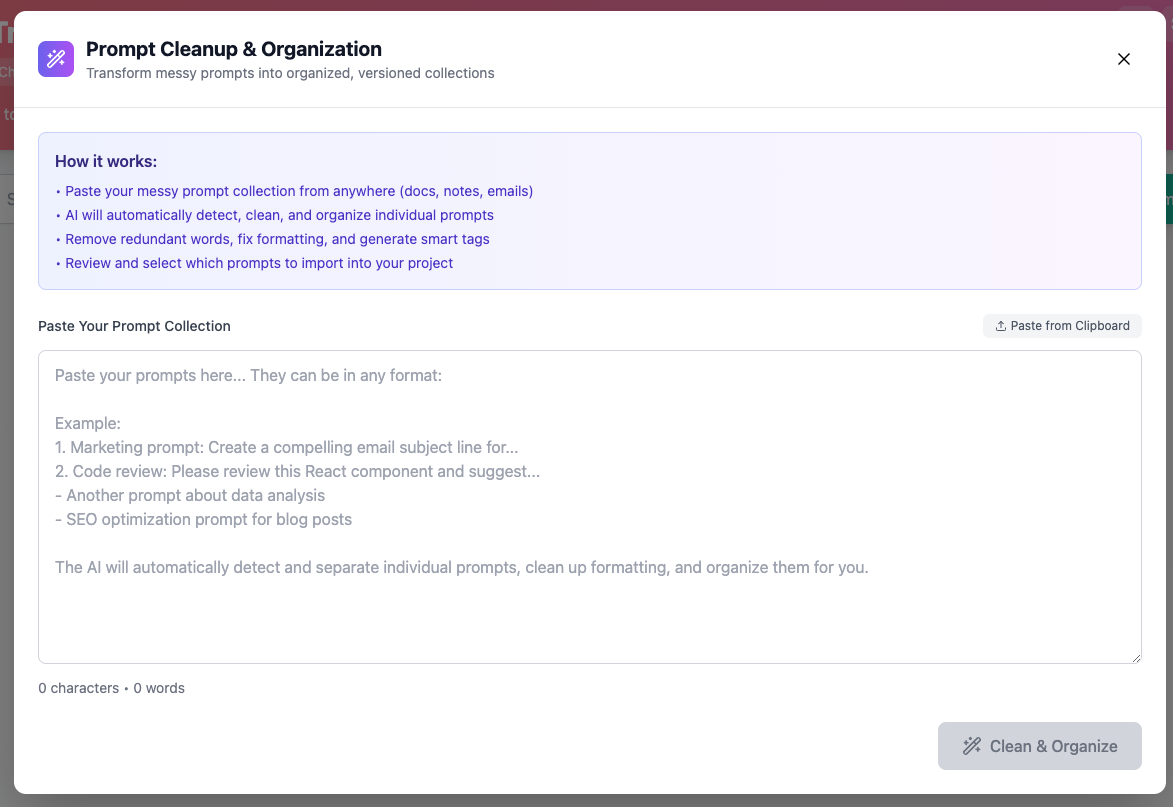Click the purple magic wand header icon
This screenshot has width=1173, height=807.
(56, 59)
